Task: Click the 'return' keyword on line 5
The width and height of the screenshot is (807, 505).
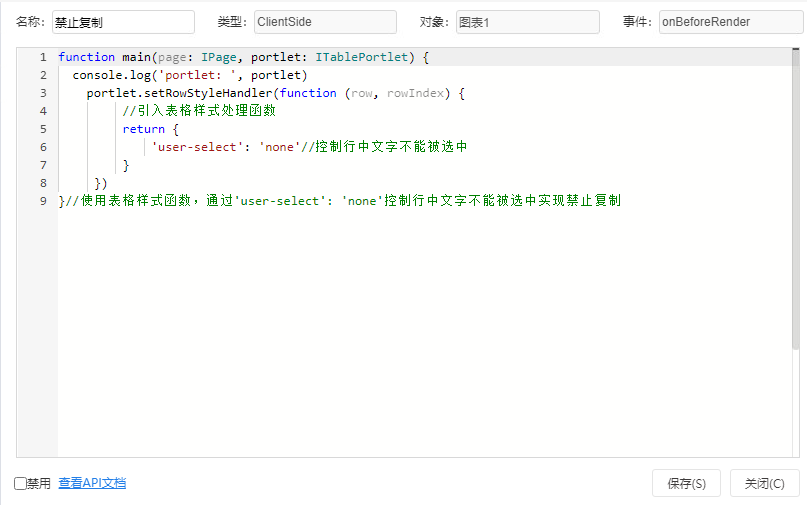Action: (x=144, y=129)
